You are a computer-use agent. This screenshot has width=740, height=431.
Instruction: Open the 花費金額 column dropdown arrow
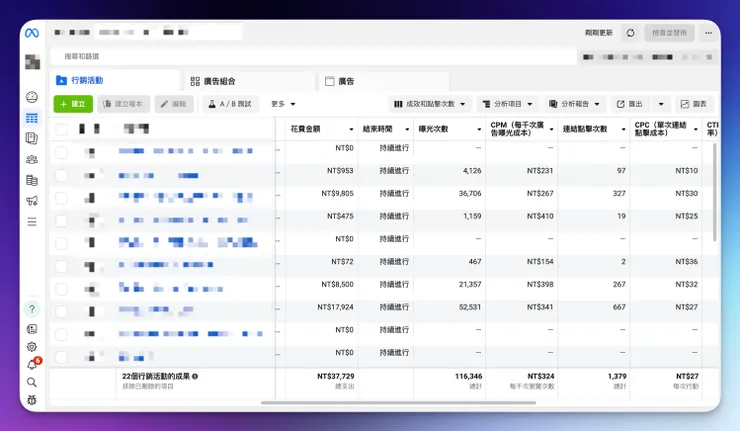(x=351, y=129)
